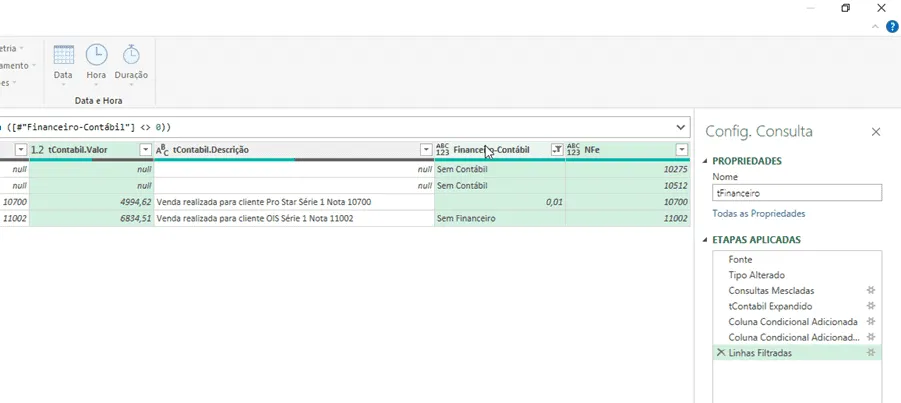Delete the Linhas Filtradas step with X icon
The height and width of the screenshot is (403, 901).
(x=721, y=352)
